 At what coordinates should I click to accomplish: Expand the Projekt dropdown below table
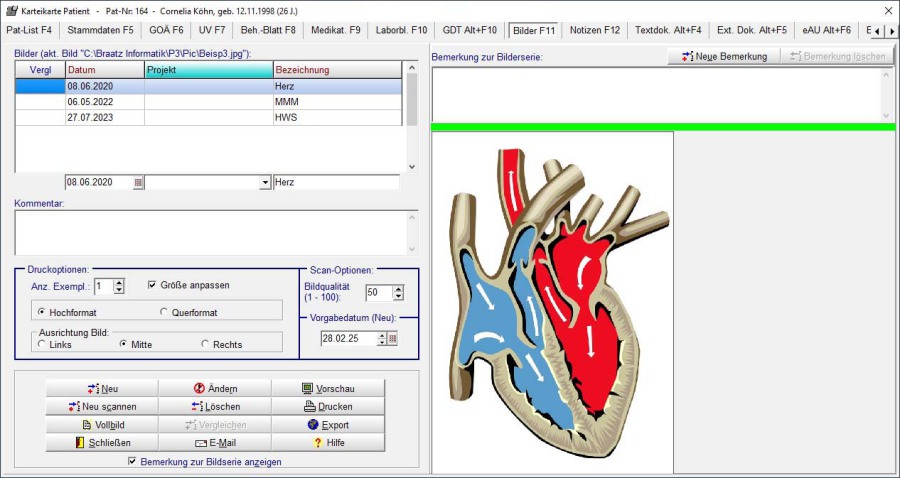(265, 183)
